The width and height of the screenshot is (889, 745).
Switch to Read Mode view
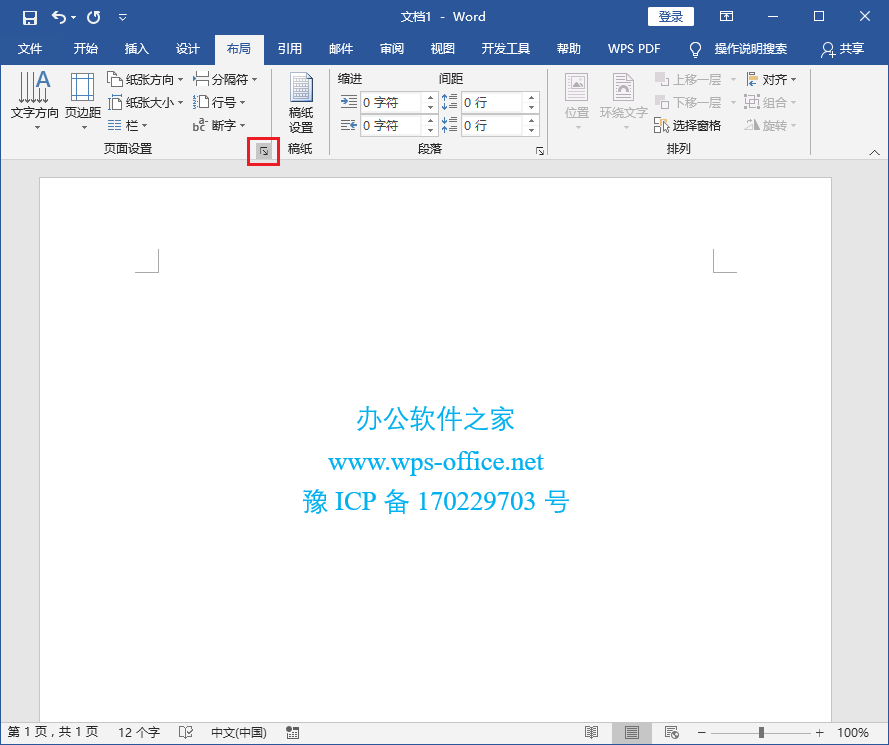(x=591, y=733)
